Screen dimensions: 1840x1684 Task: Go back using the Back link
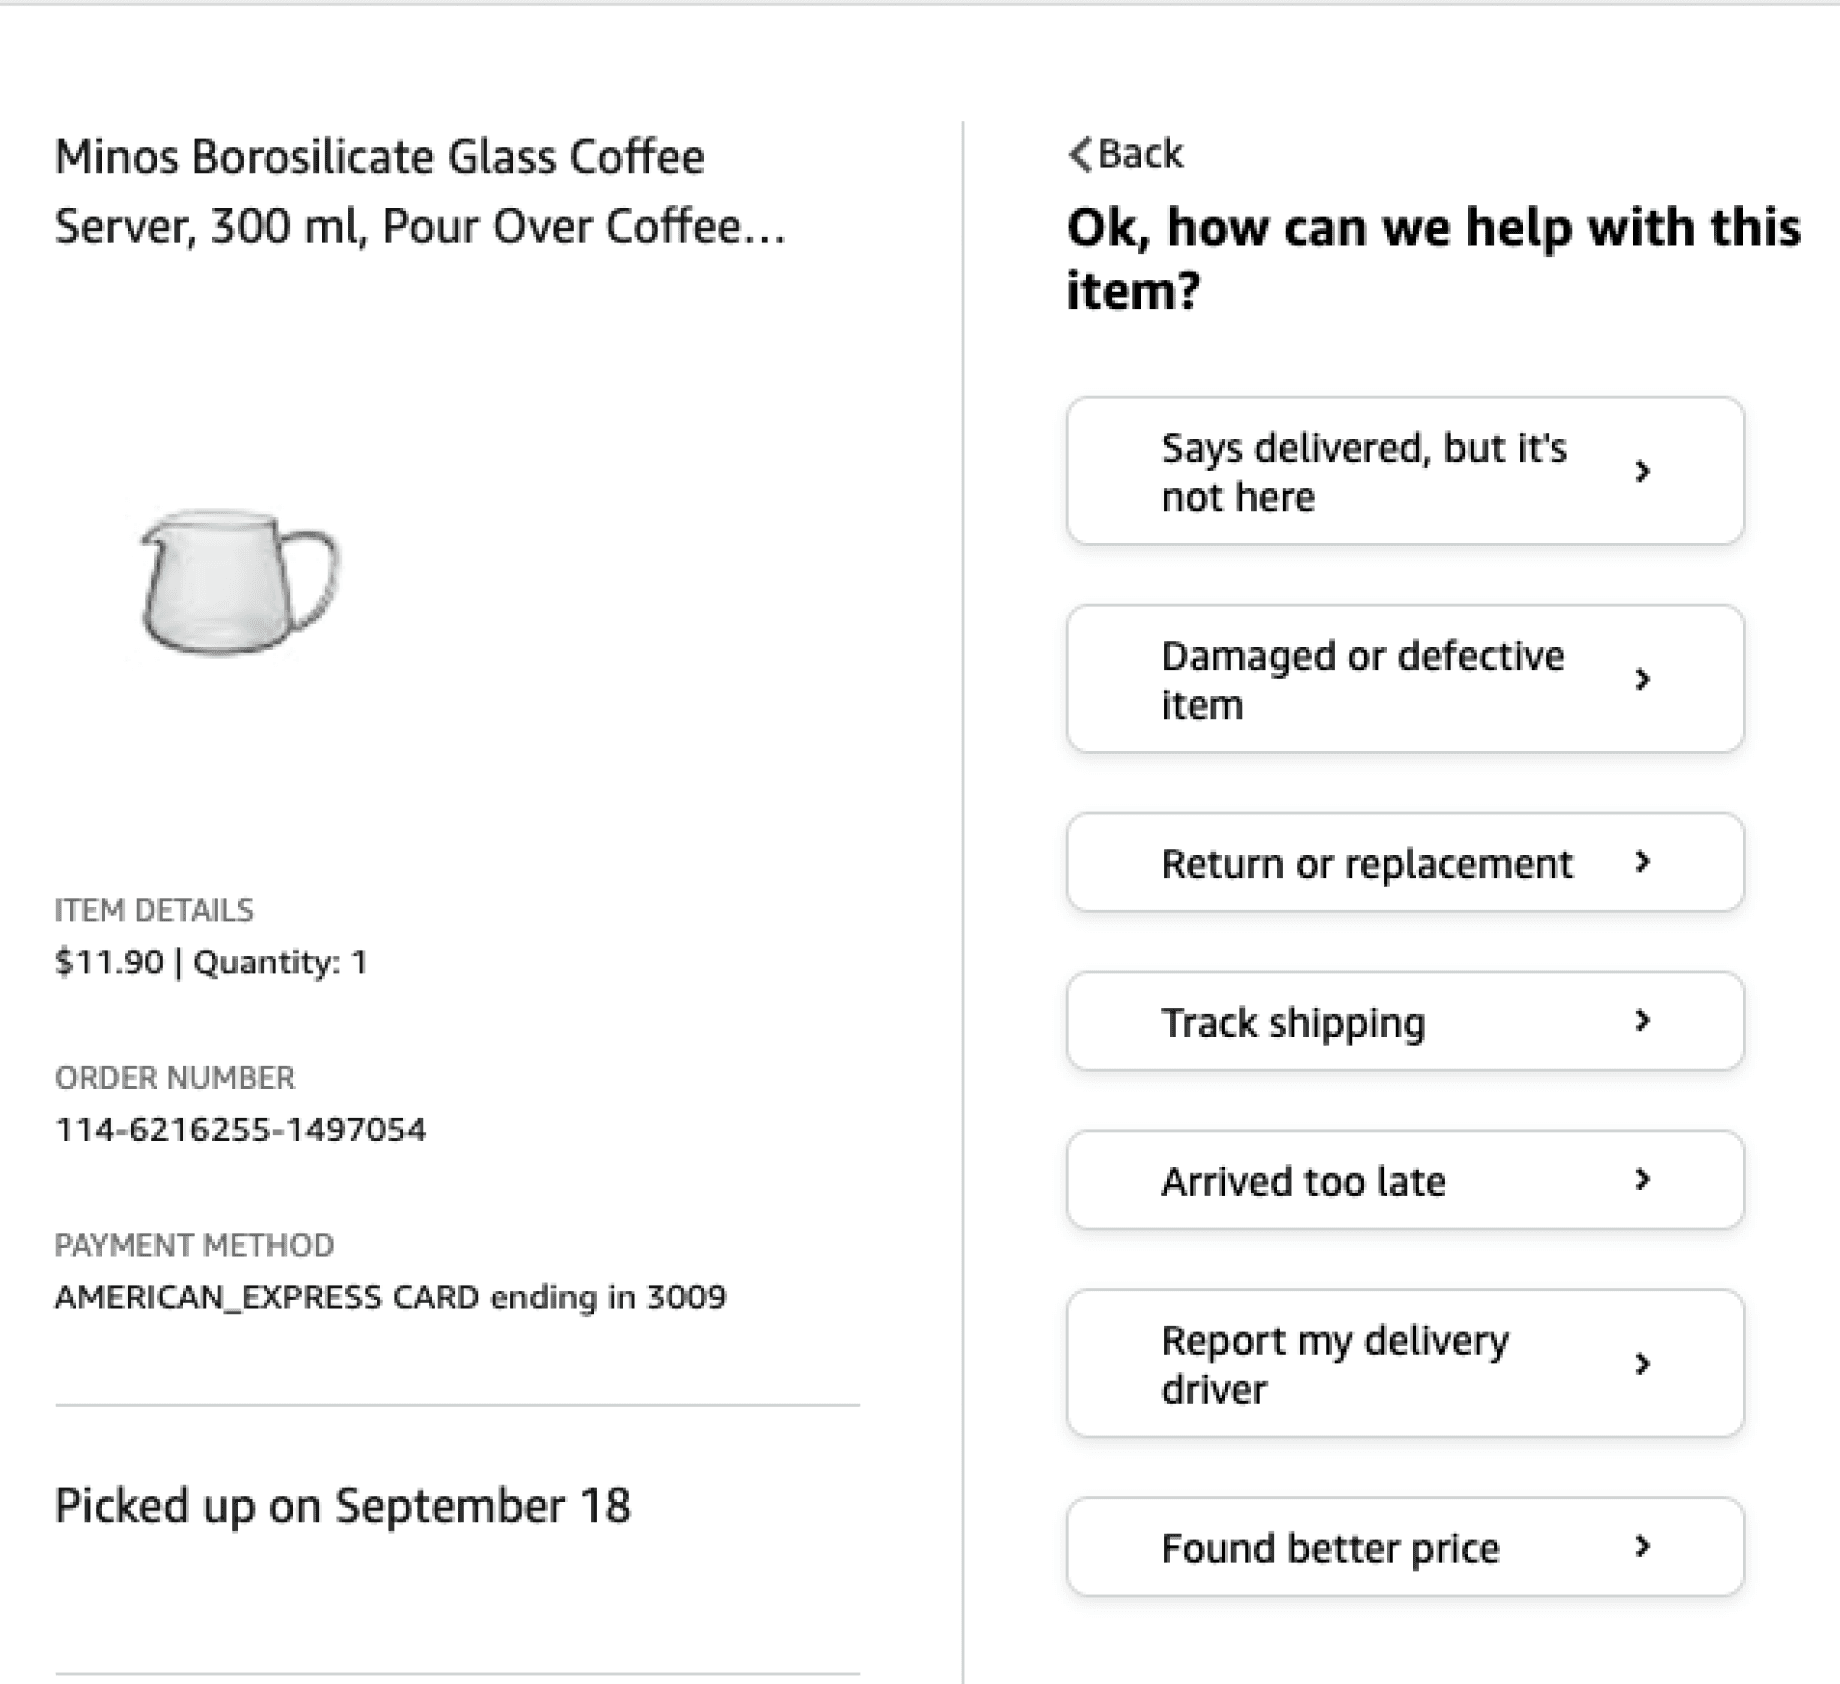(1126, 154)
